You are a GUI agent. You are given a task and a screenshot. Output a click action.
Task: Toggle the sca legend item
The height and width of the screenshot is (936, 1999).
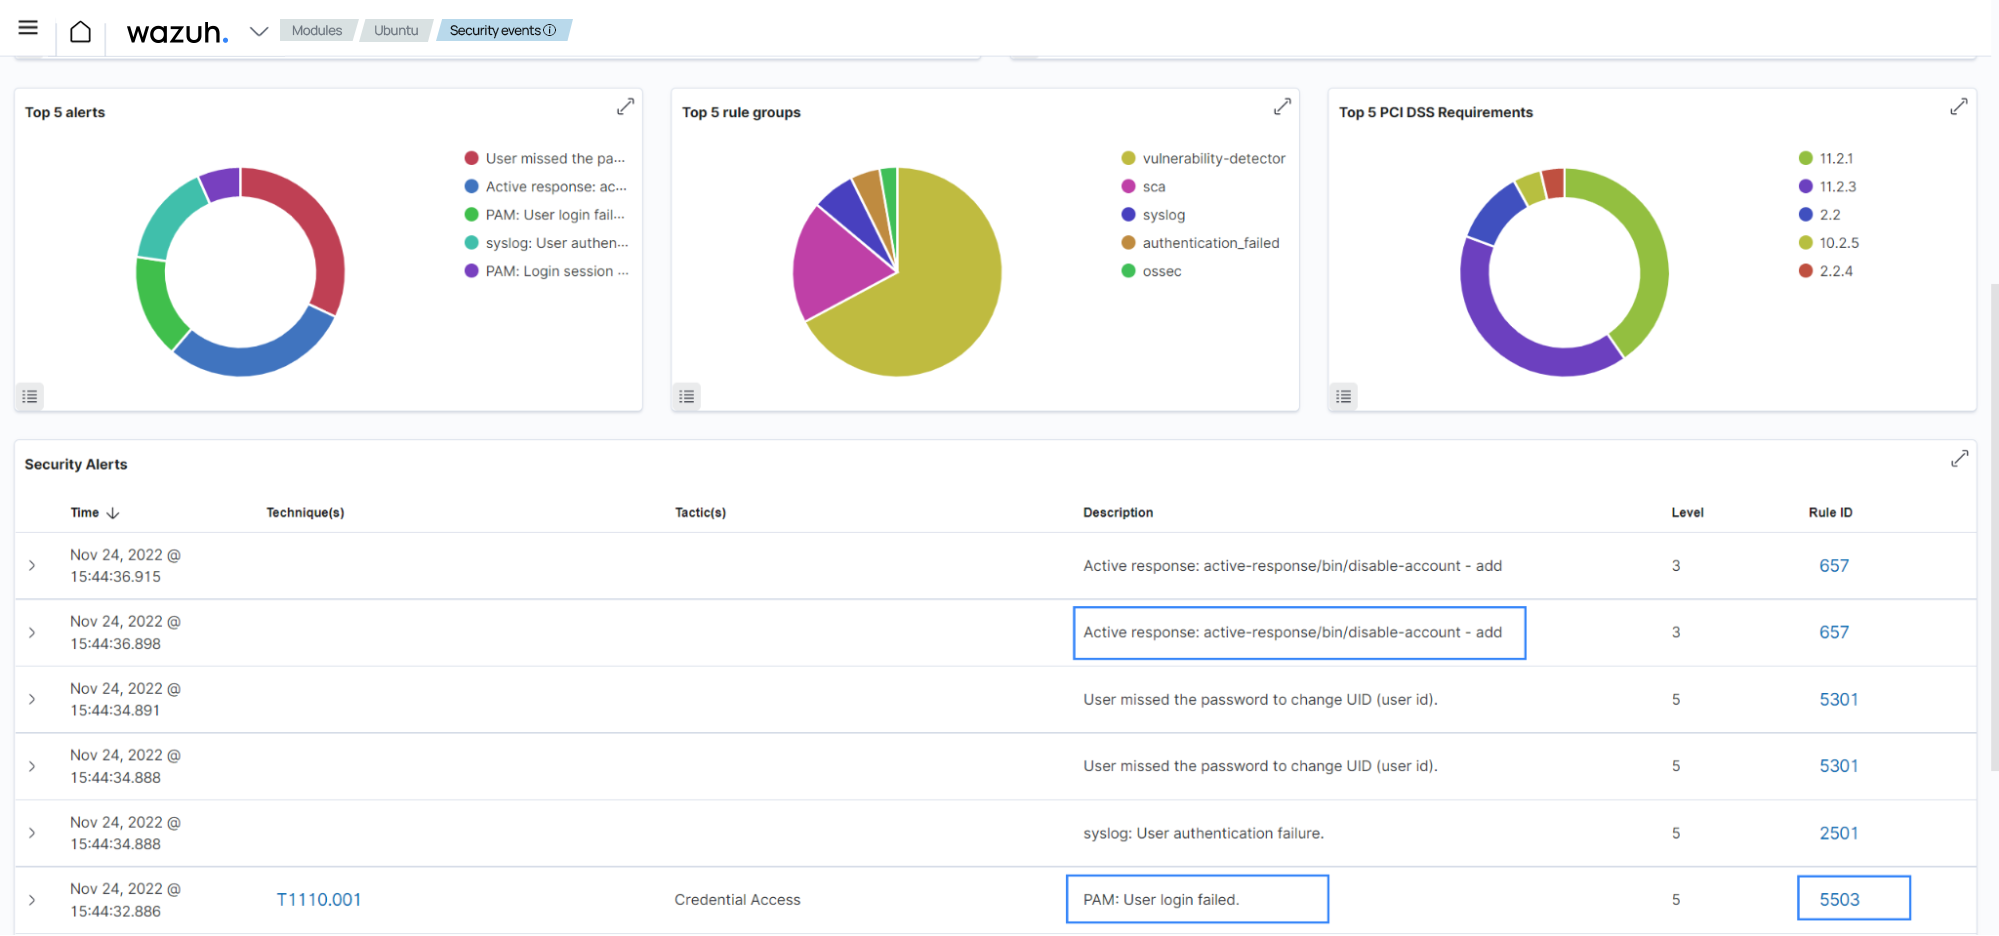(1153, 187)
